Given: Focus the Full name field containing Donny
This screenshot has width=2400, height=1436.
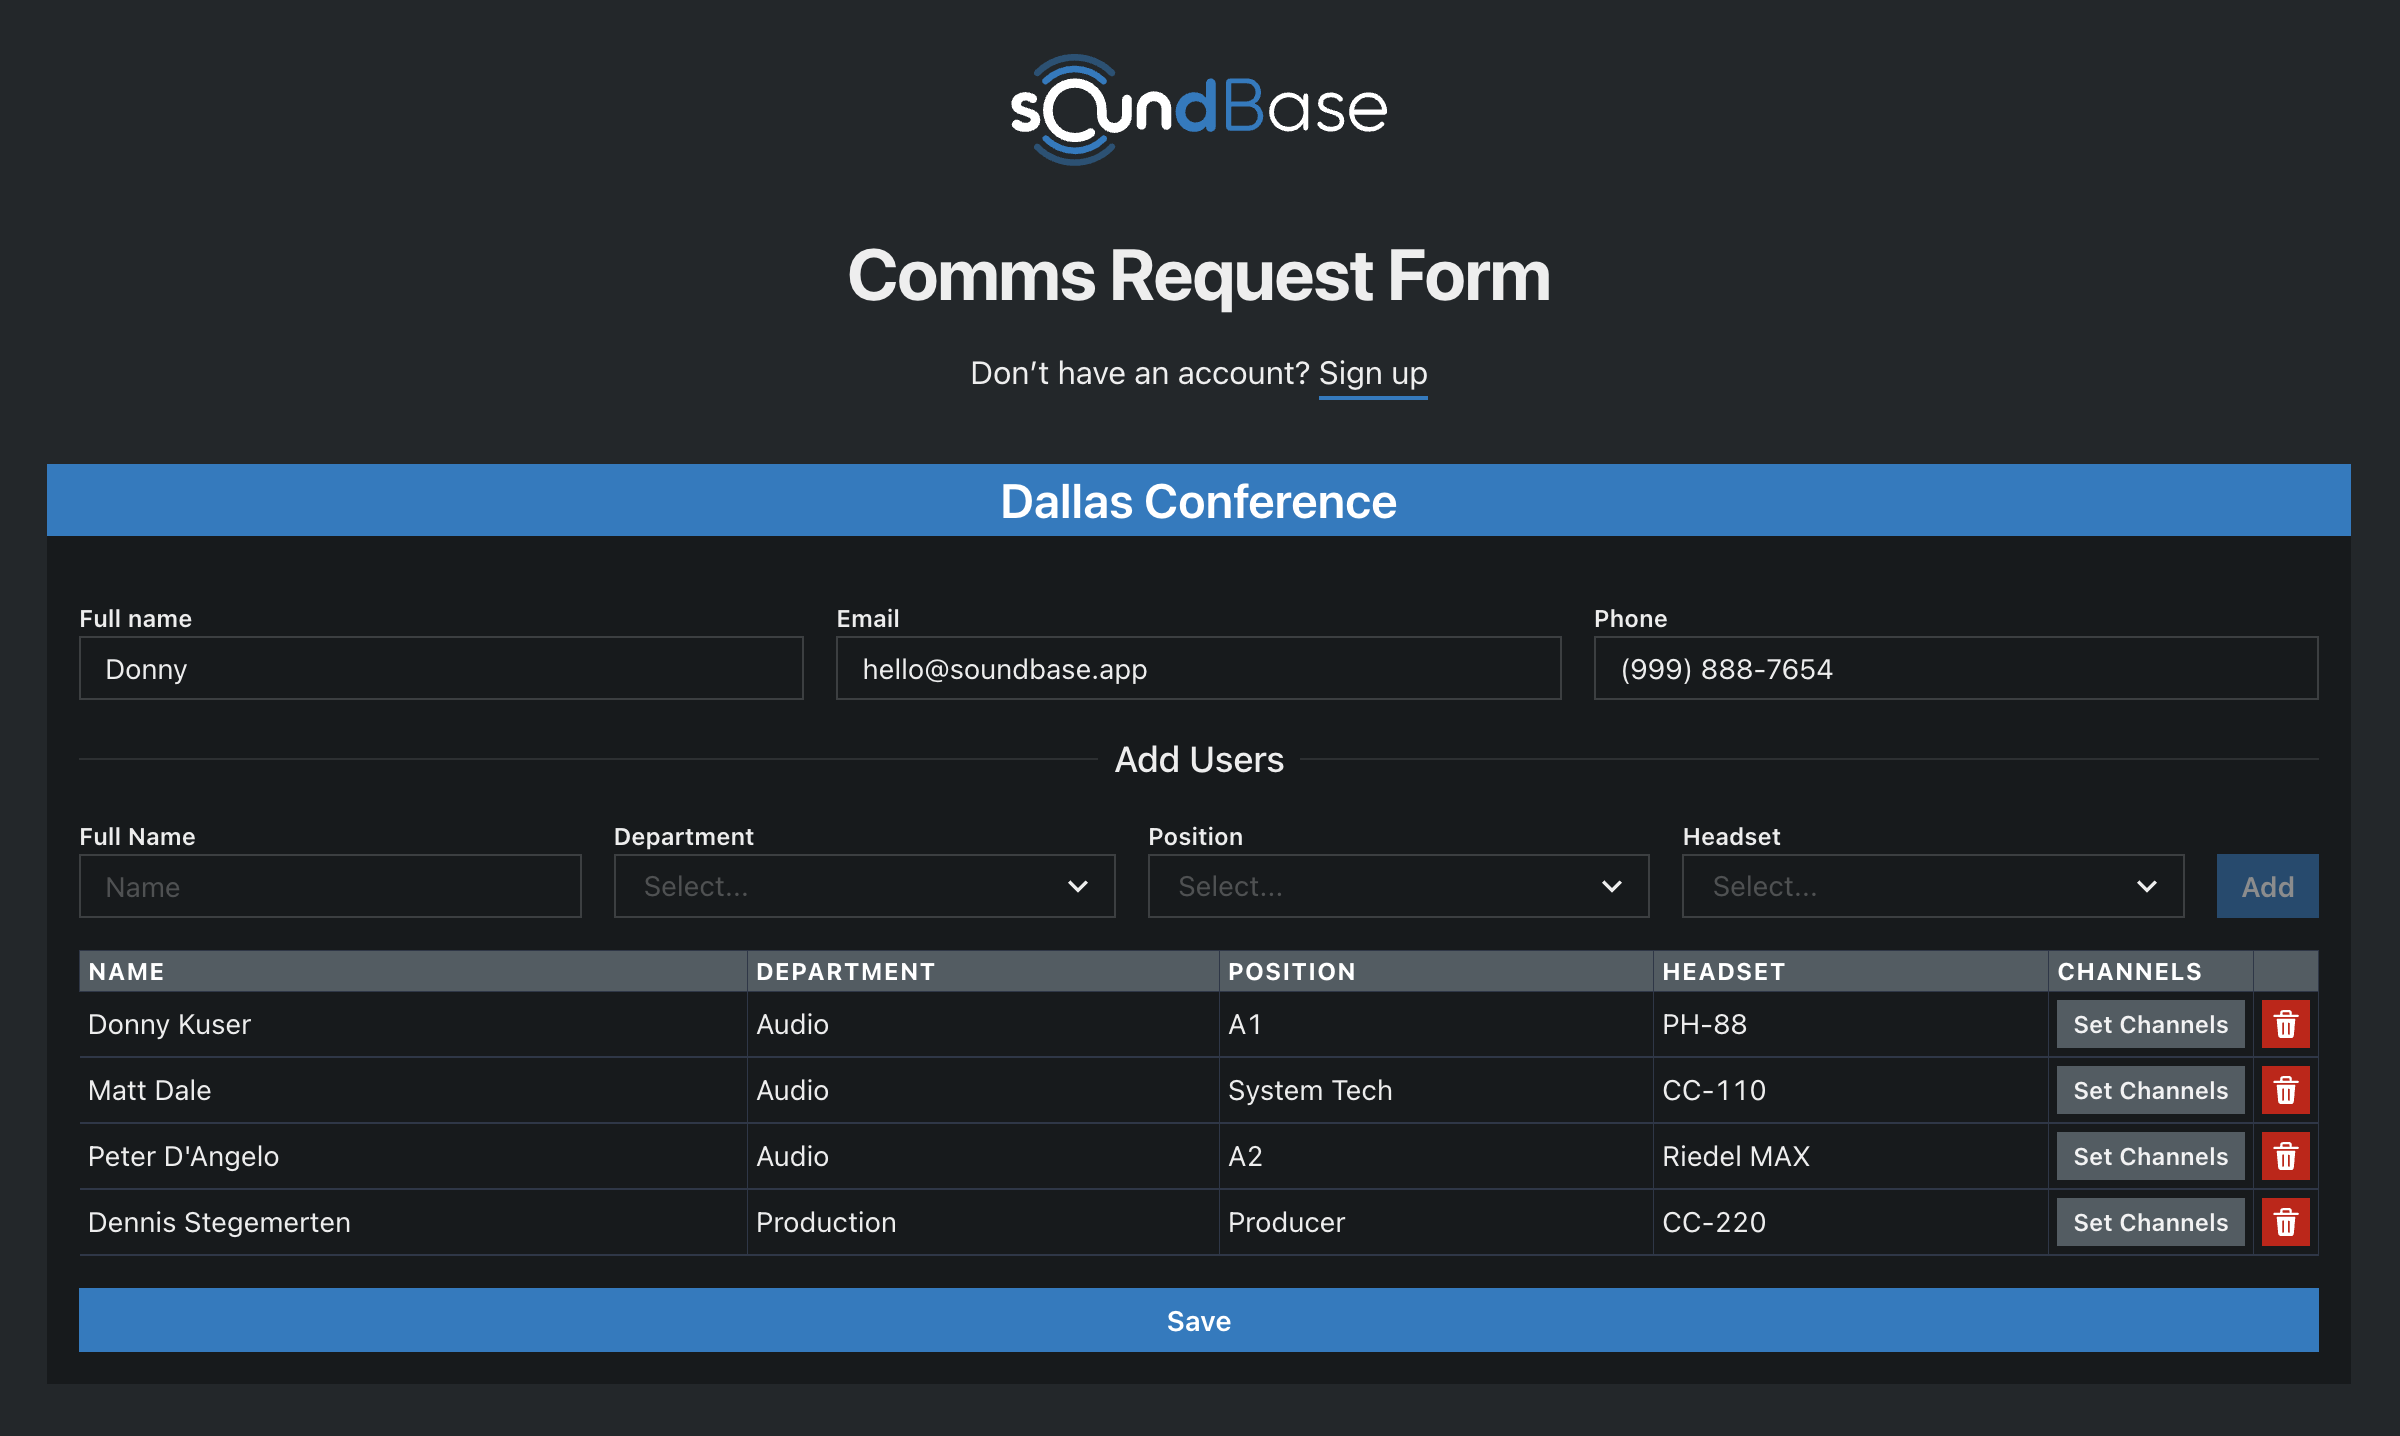Looking at the screenshot, I should [x=441, y=668].
